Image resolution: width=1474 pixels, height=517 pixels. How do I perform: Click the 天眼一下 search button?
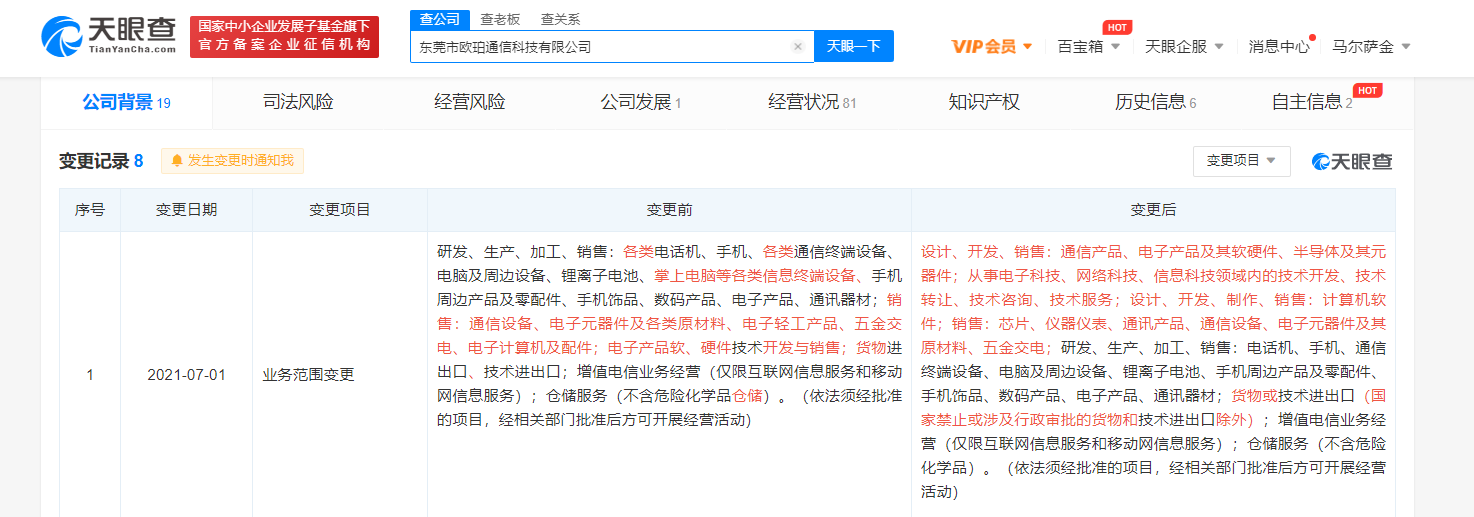click(x=853, y=47)
